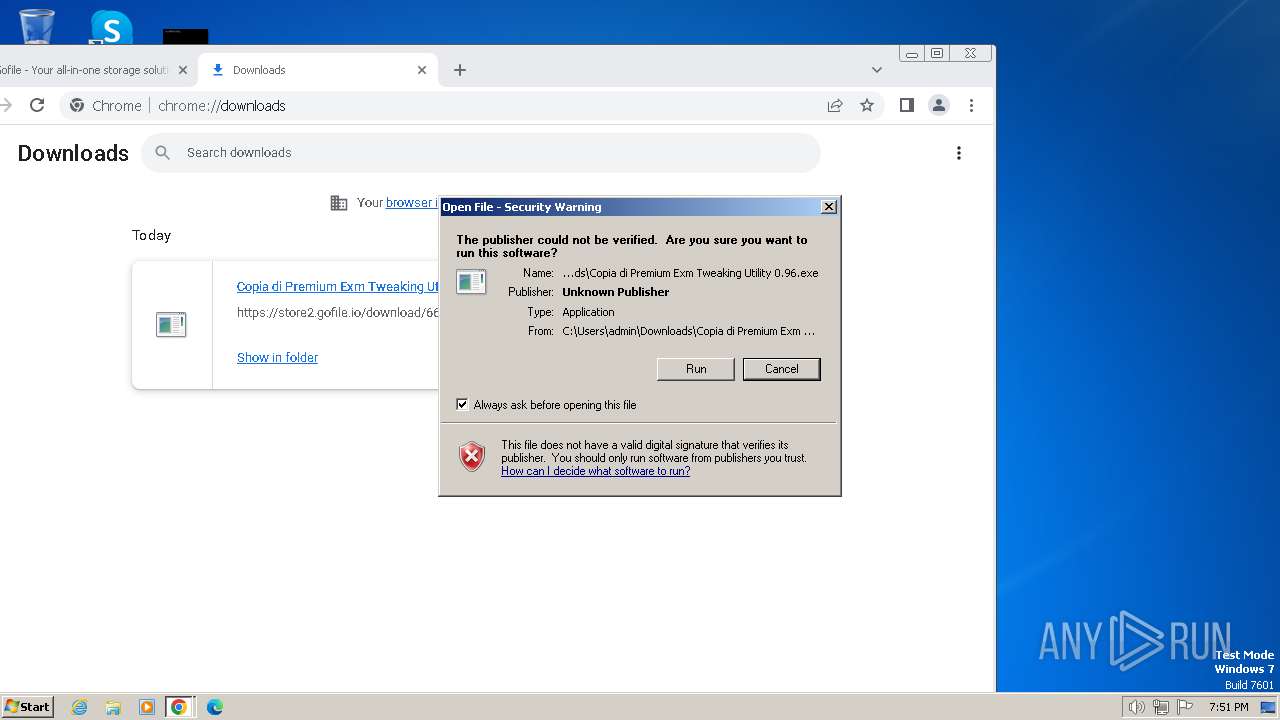Open the Skype desktop icon

110,27
